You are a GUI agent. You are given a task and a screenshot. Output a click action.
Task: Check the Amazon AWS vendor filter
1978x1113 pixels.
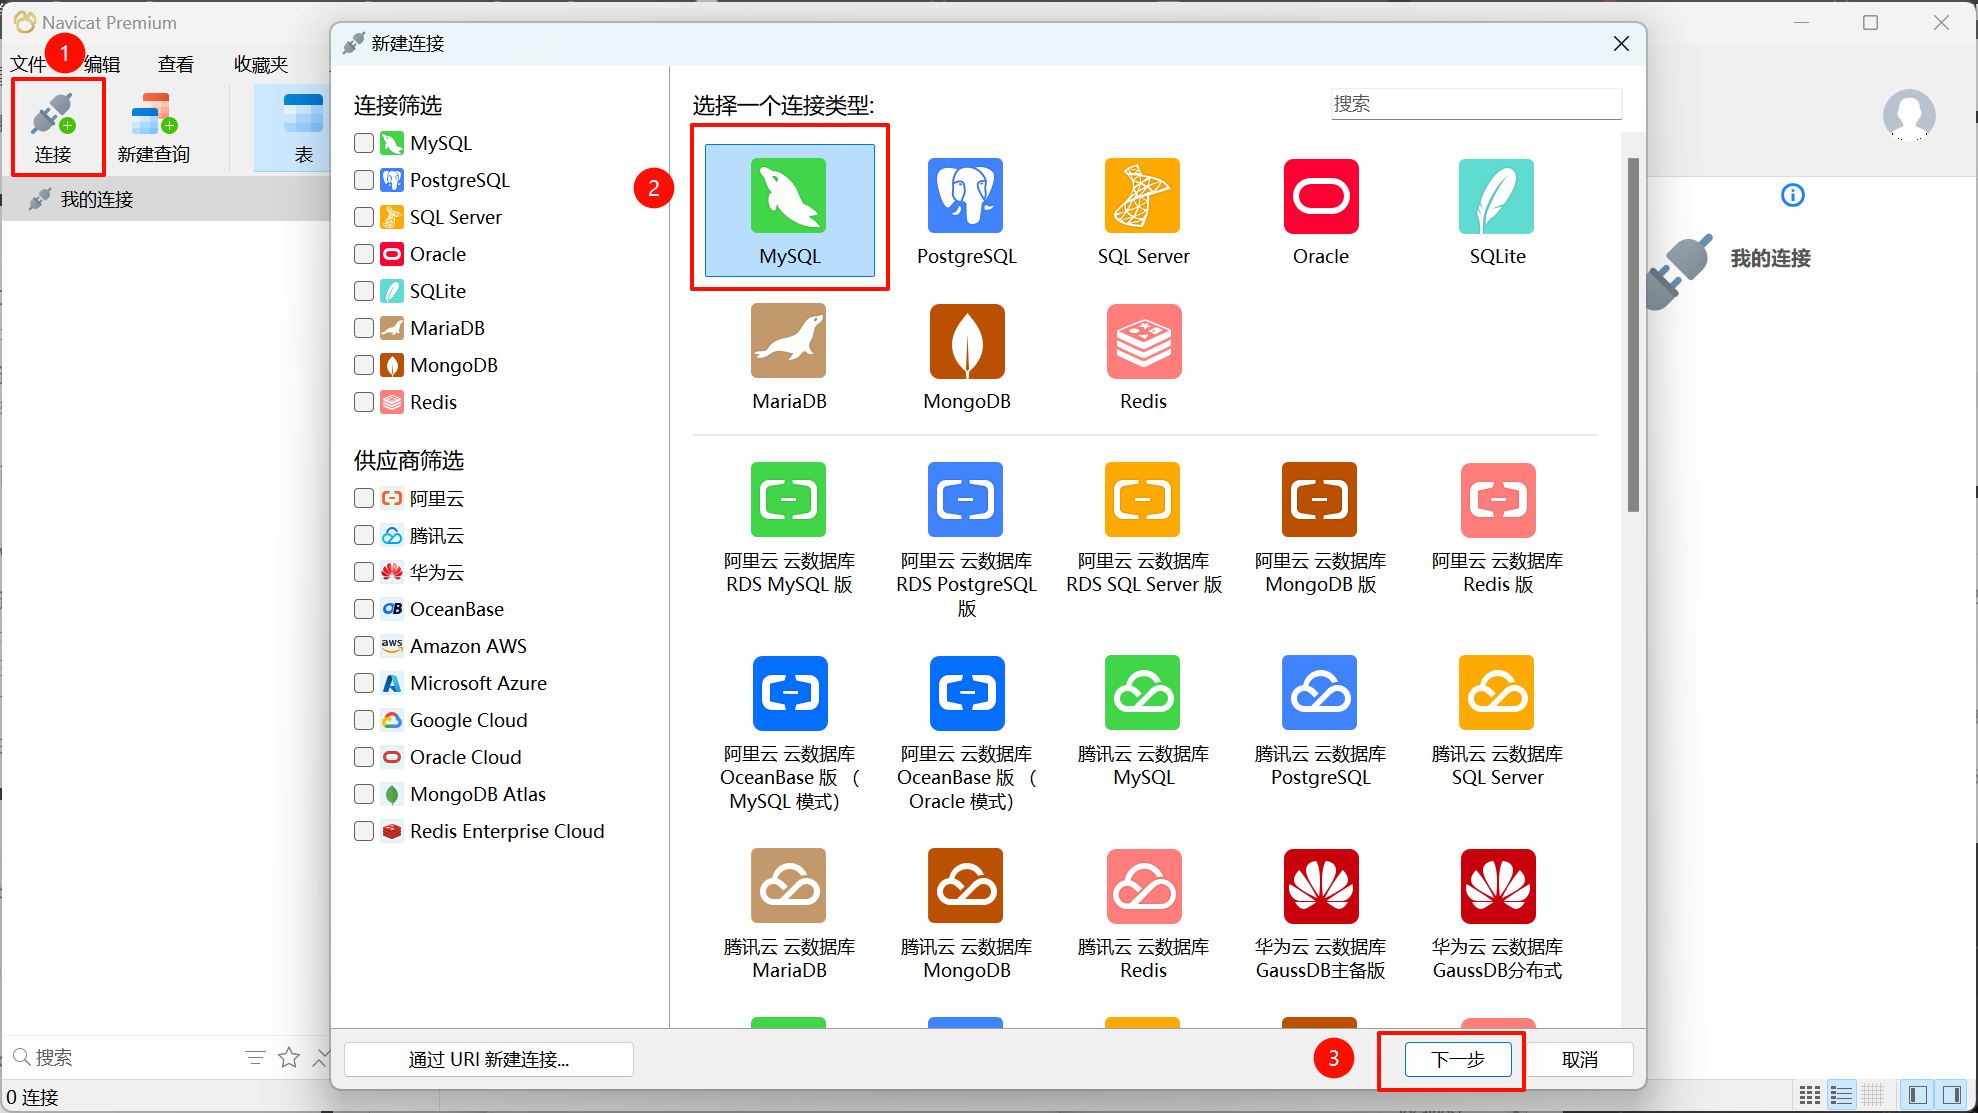[x=364, y=646]
